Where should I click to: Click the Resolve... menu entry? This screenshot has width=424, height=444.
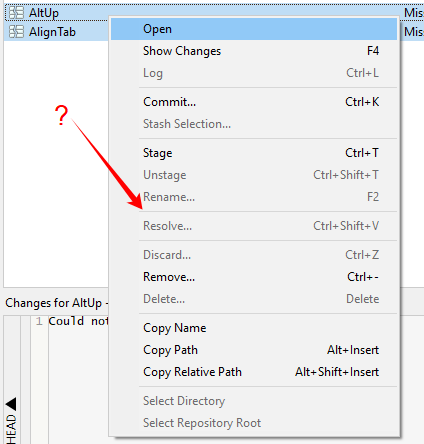click(x=254, y=226)
